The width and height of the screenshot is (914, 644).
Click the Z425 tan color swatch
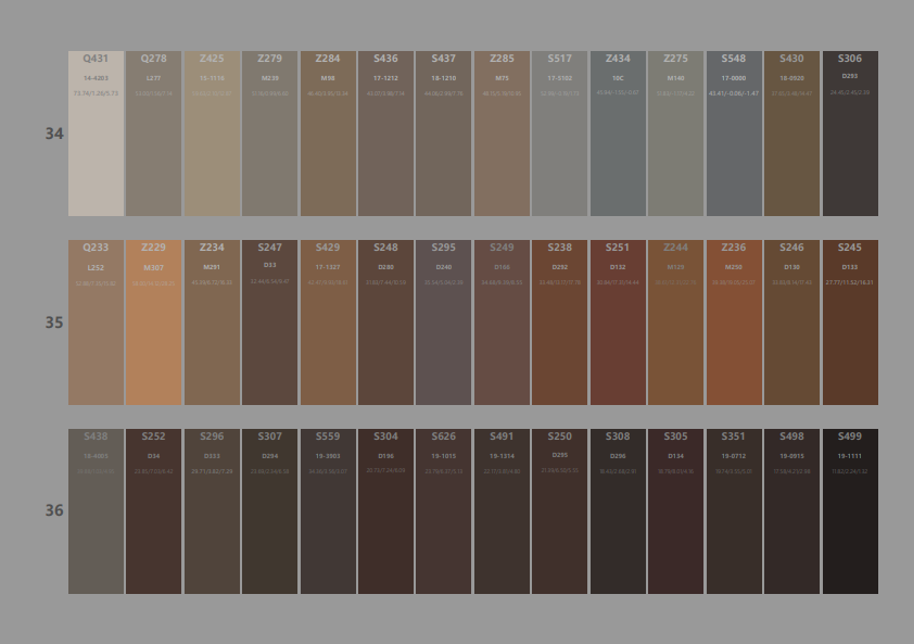point(212,134)
